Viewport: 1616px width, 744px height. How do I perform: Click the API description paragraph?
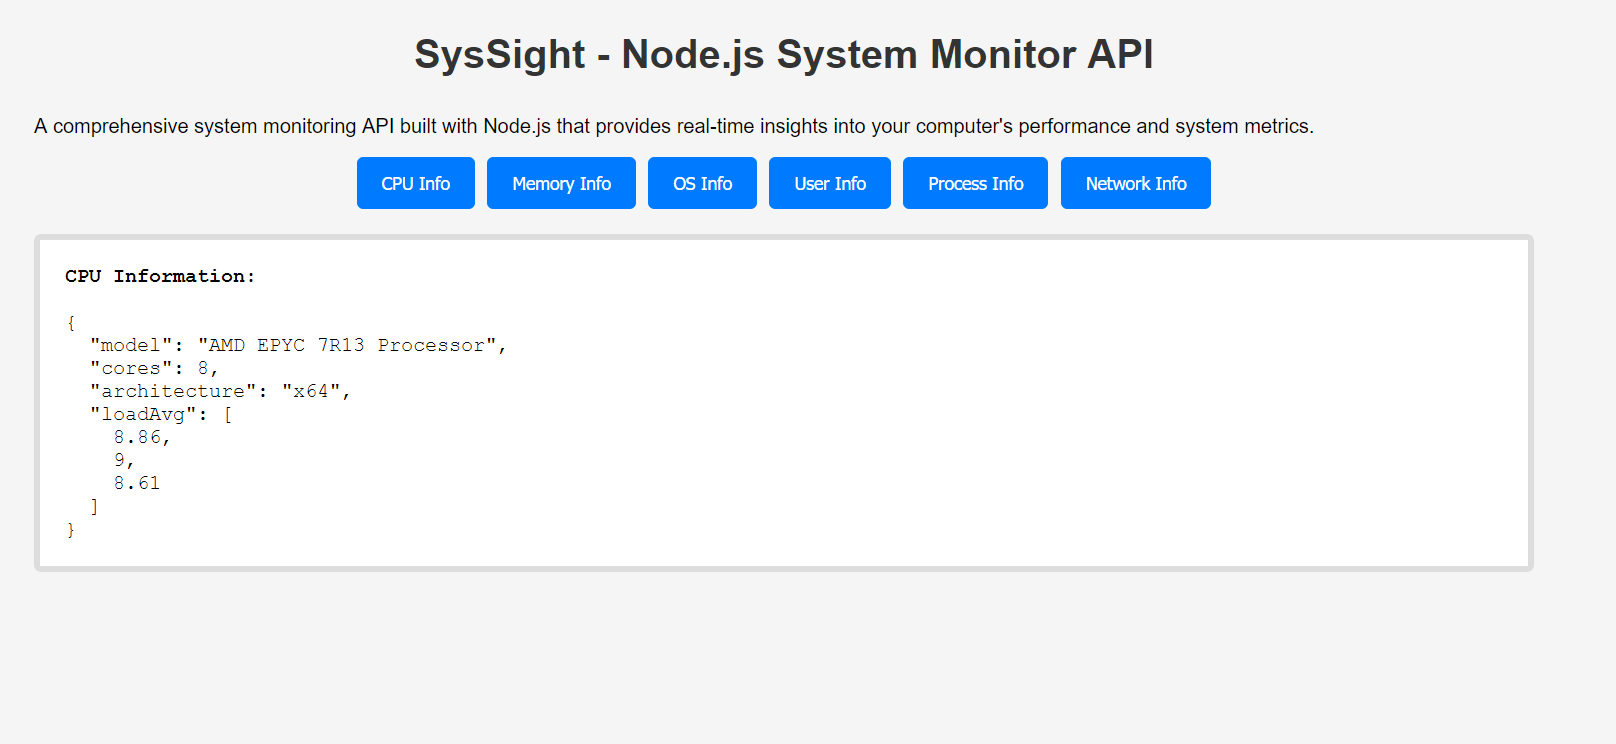coord(674,126)
